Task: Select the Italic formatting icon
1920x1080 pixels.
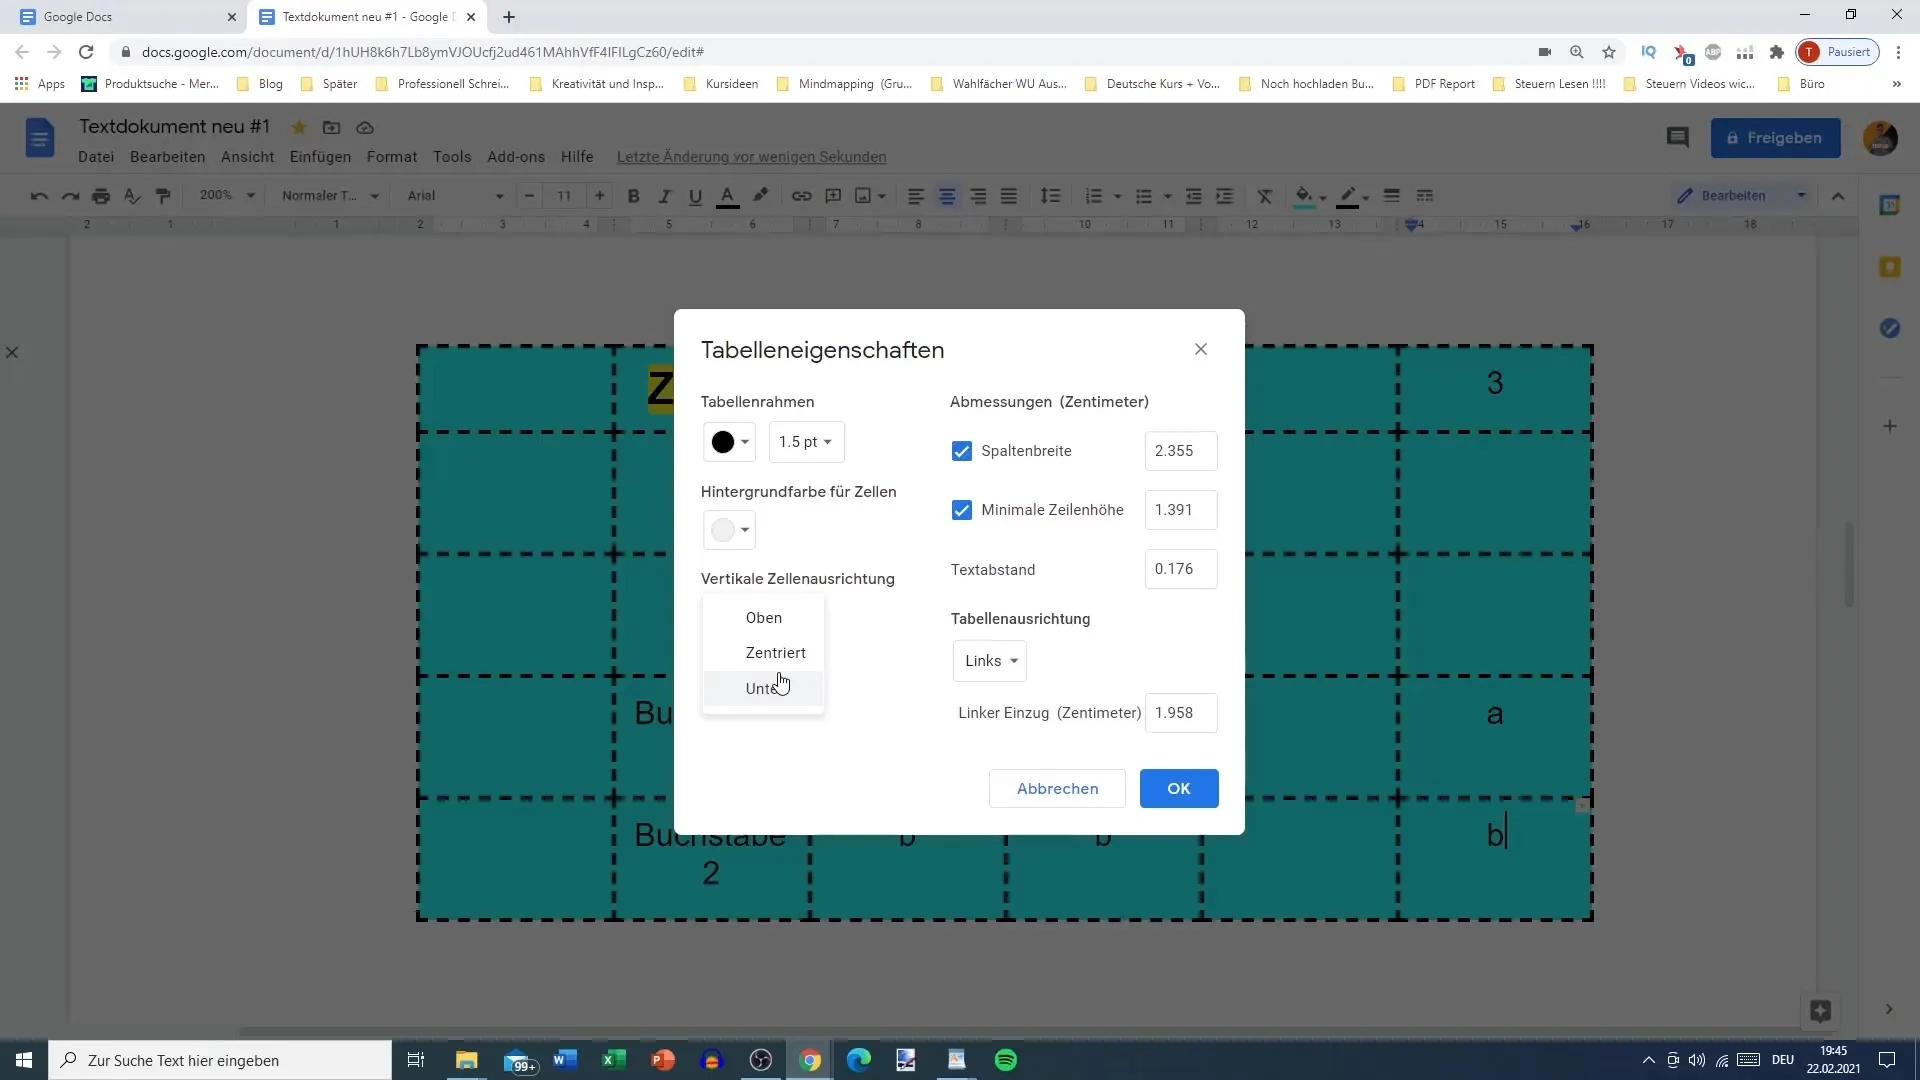Action: [x=665, y=195]
